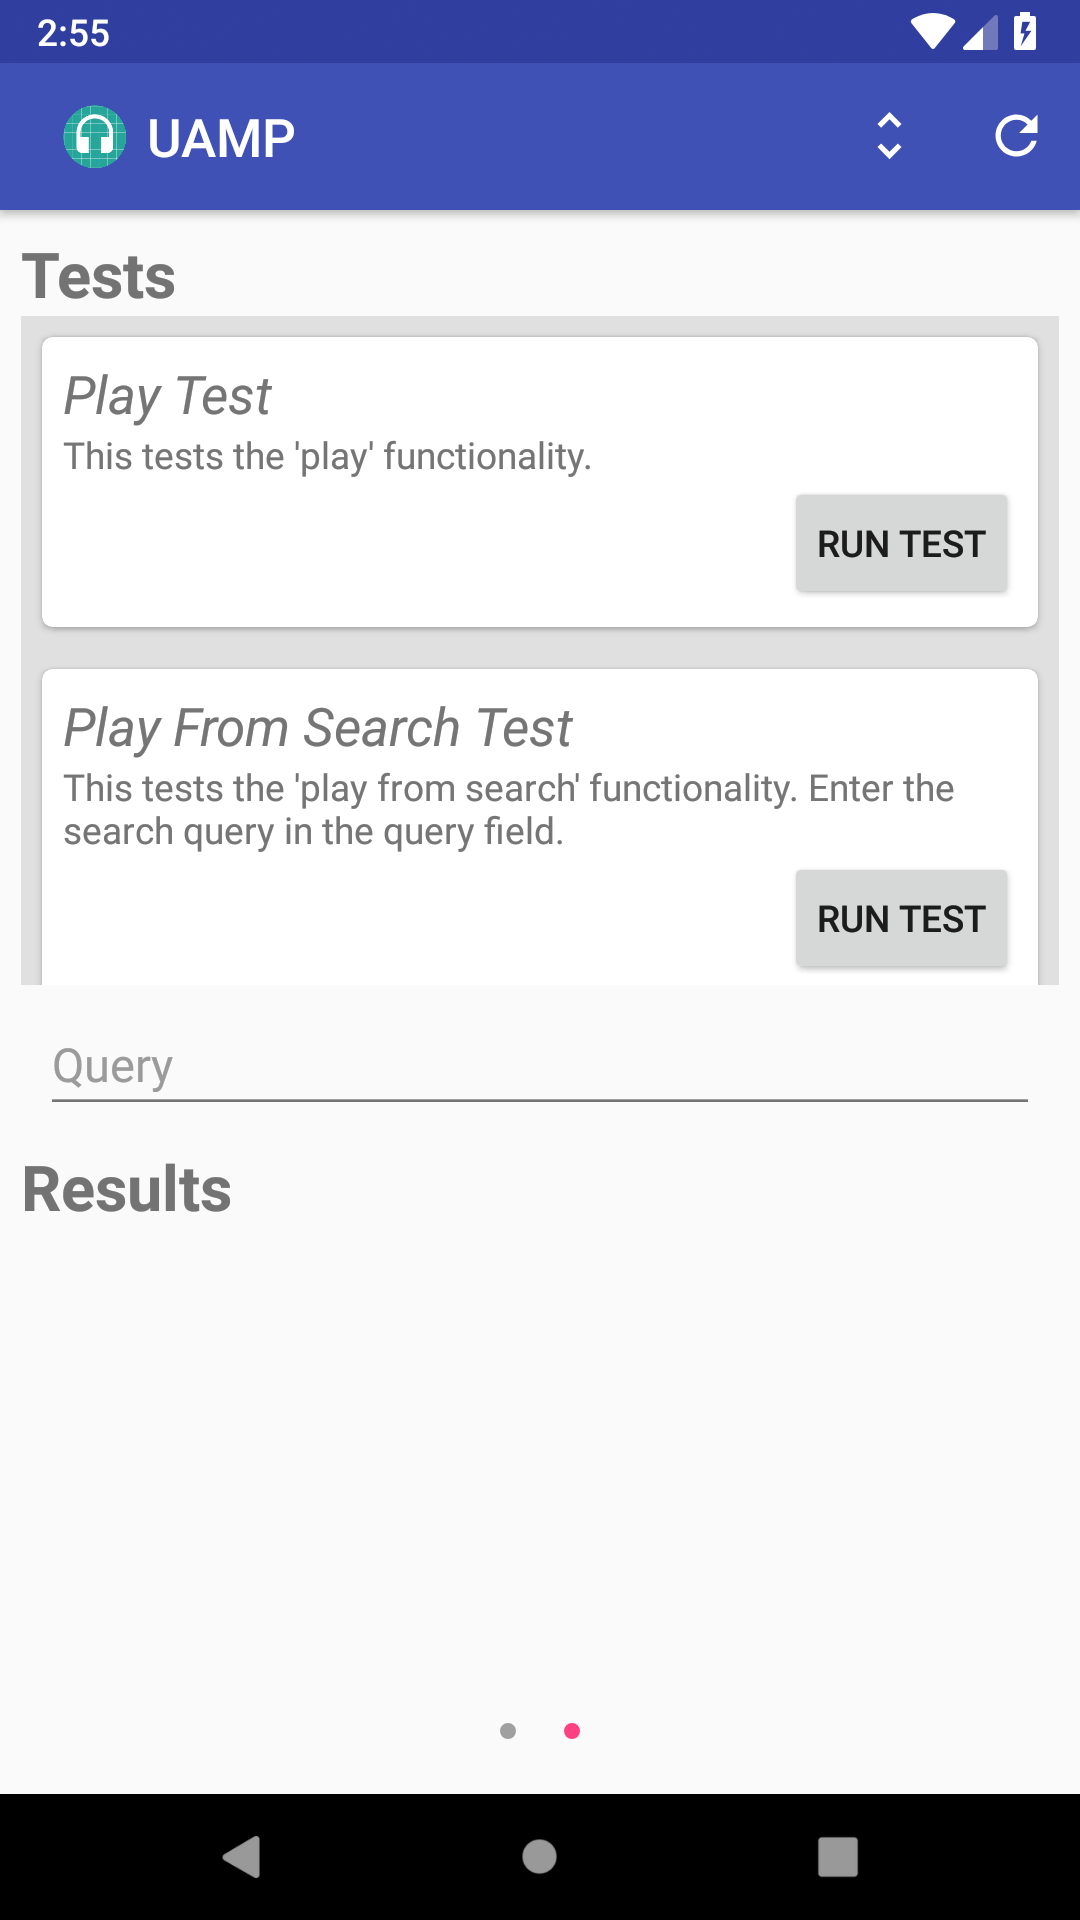Run the Play Test
Screen dimensions: 1080x1920
click(900, 543)
